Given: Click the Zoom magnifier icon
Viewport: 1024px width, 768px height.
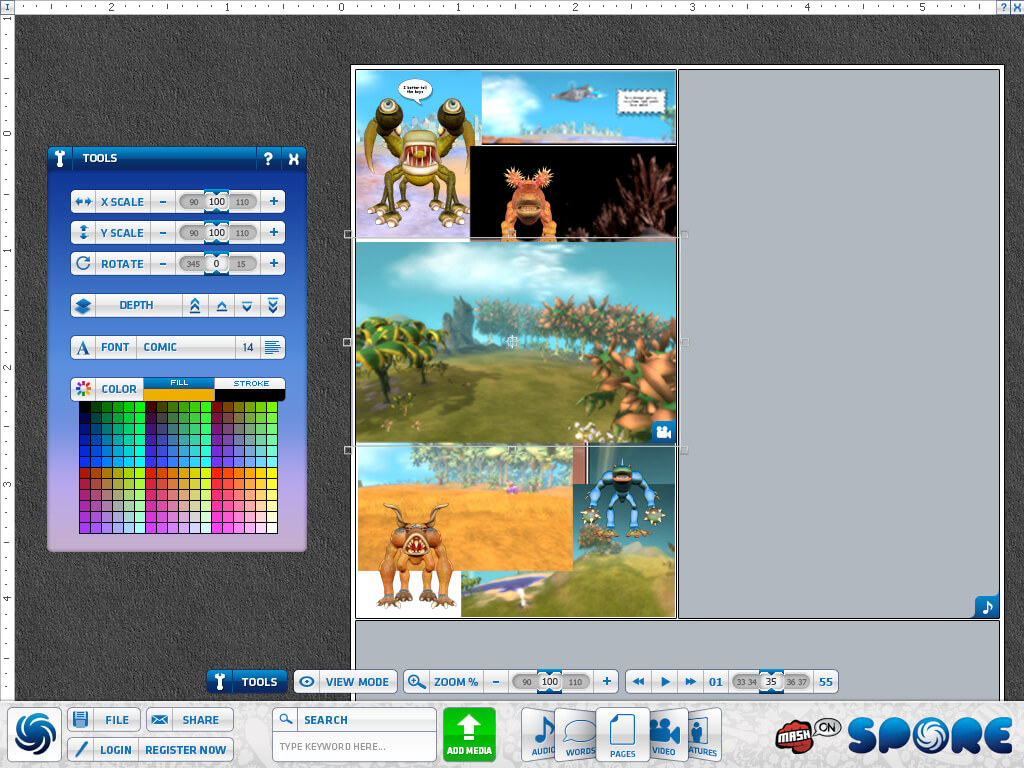Looking at the screenshot, I should 415,682.
